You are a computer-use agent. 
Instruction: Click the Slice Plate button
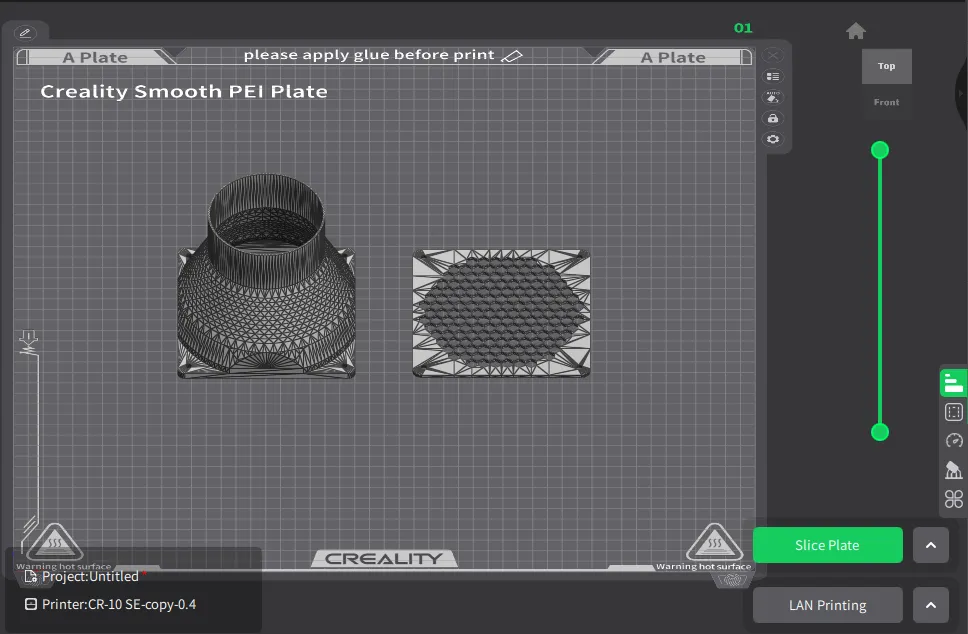827,545
